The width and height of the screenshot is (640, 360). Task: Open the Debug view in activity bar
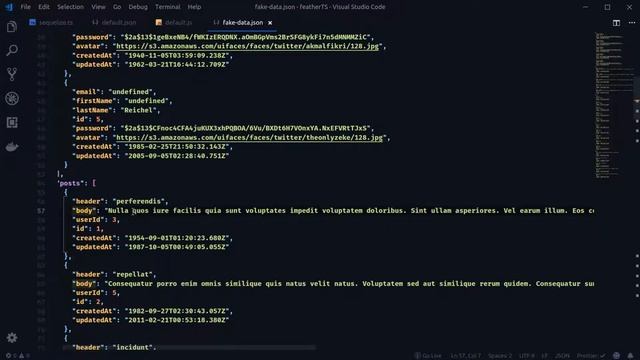click(12, 98)
